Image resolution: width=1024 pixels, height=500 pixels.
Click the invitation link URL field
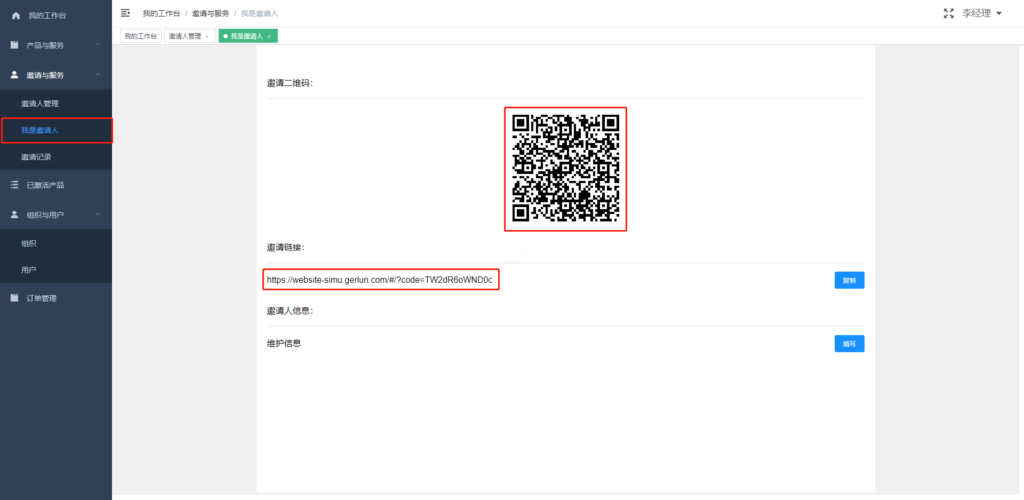(x=381, y=280)
